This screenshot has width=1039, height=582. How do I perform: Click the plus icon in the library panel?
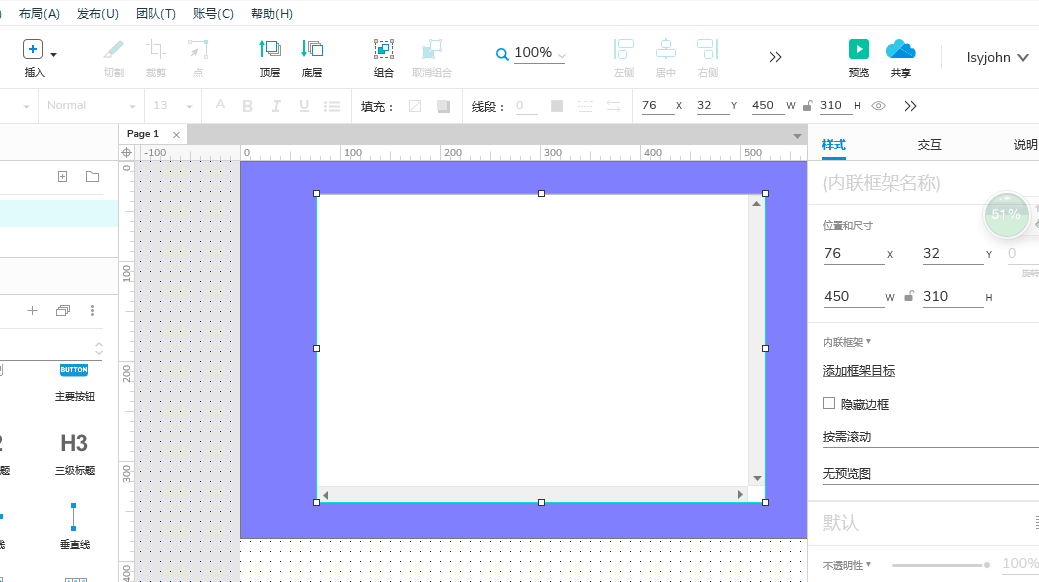tap(32, 310)
